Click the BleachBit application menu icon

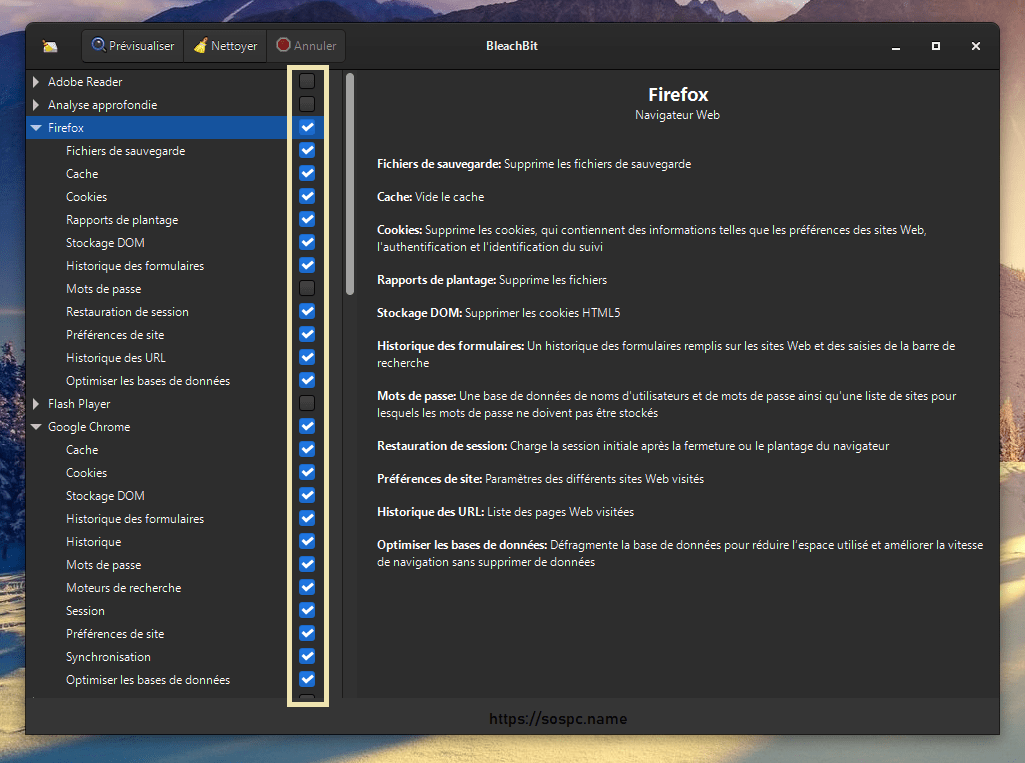pyautogui.click(x=50, y=47)
